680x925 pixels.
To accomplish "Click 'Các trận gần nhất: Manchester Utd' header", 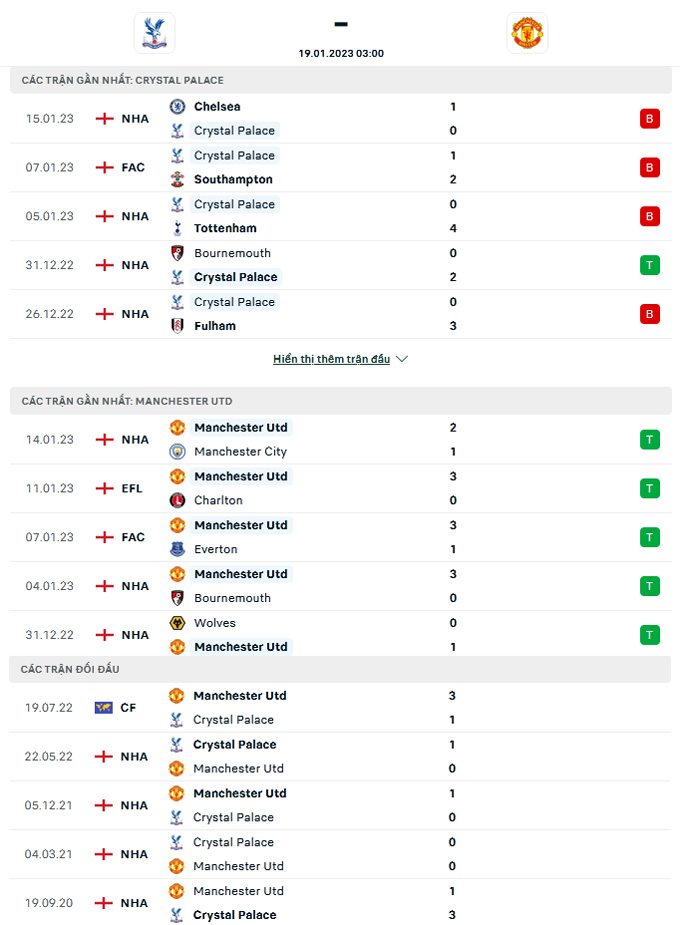I will click(x=127, y=401).
